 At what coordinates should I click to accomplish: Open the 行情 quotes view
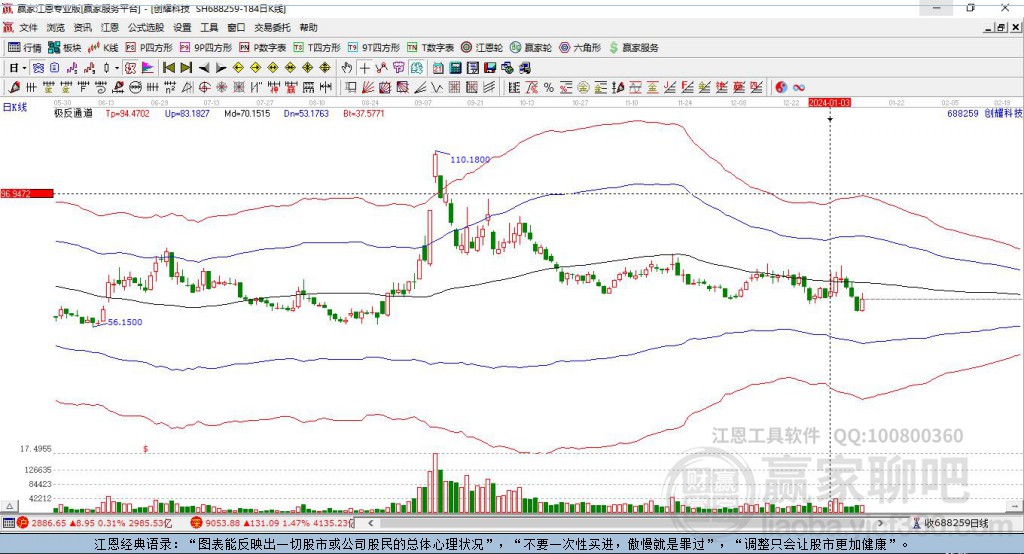point(25,48)
